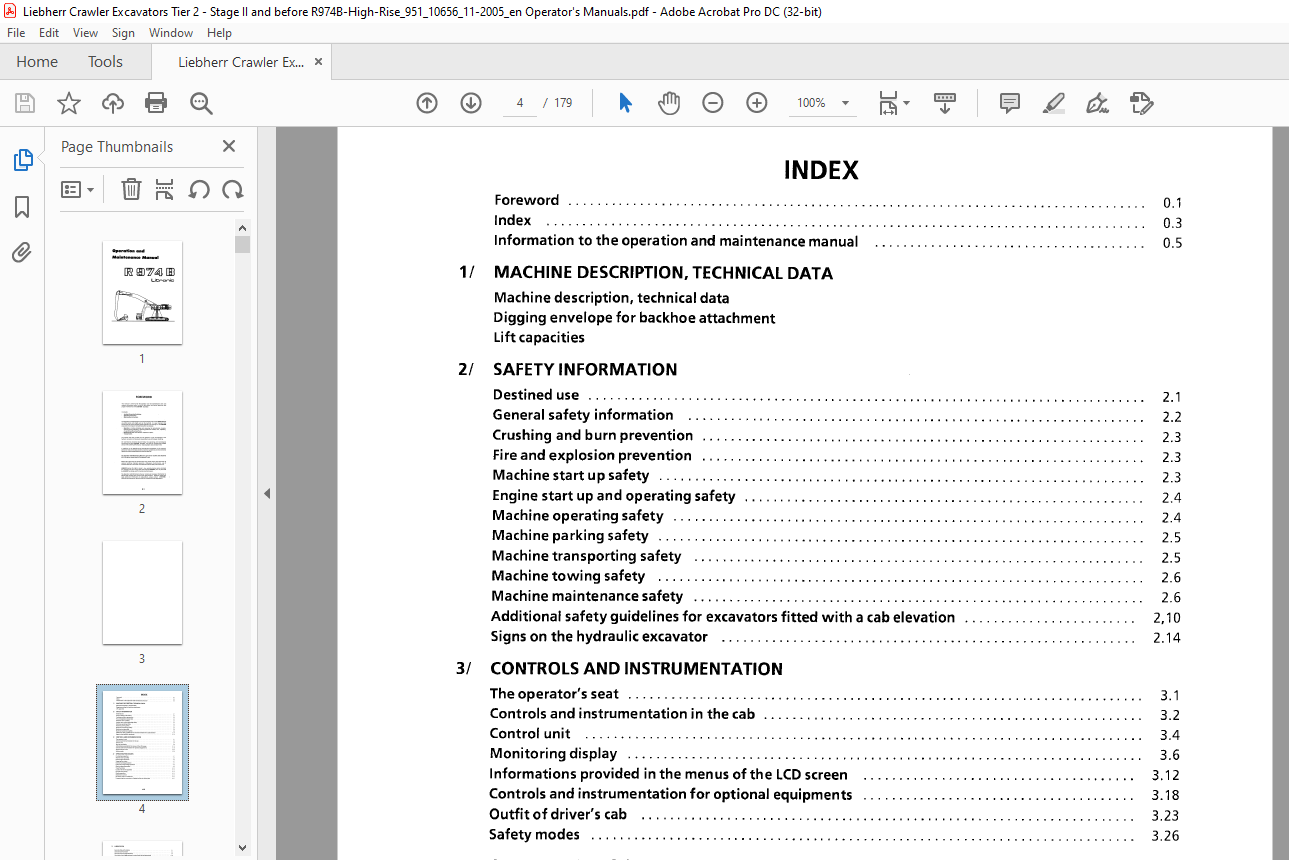Open the Help menu
The width and height of the screenshot is (1289, 860).
(219, 33)
